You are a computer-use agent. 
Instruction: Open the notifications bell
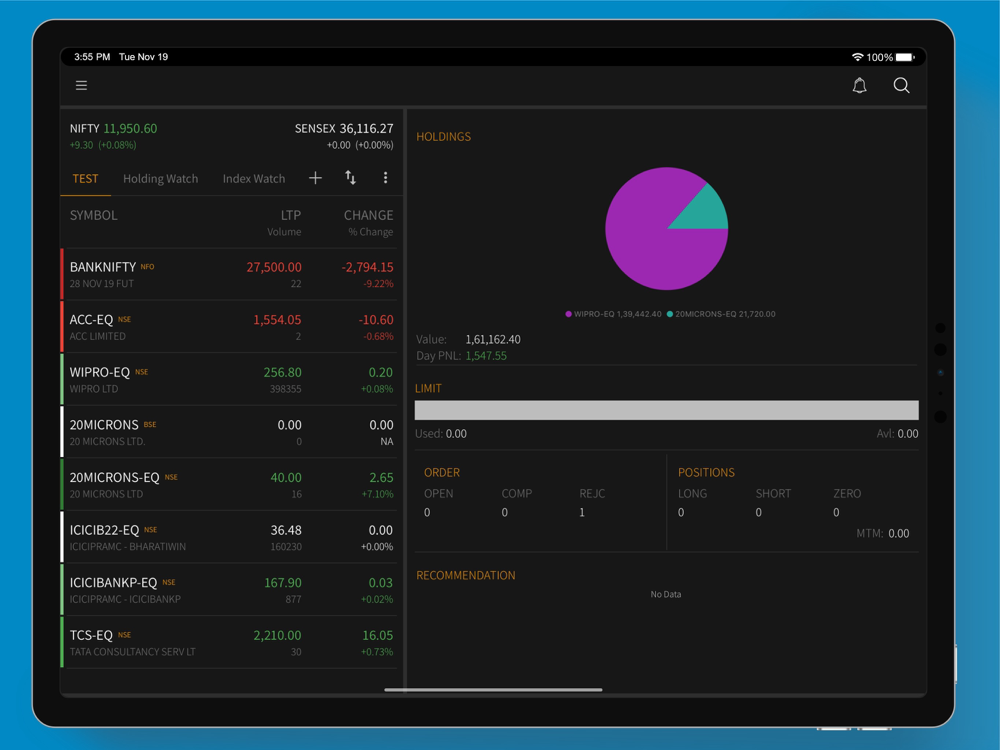click(x=859, y=86)
